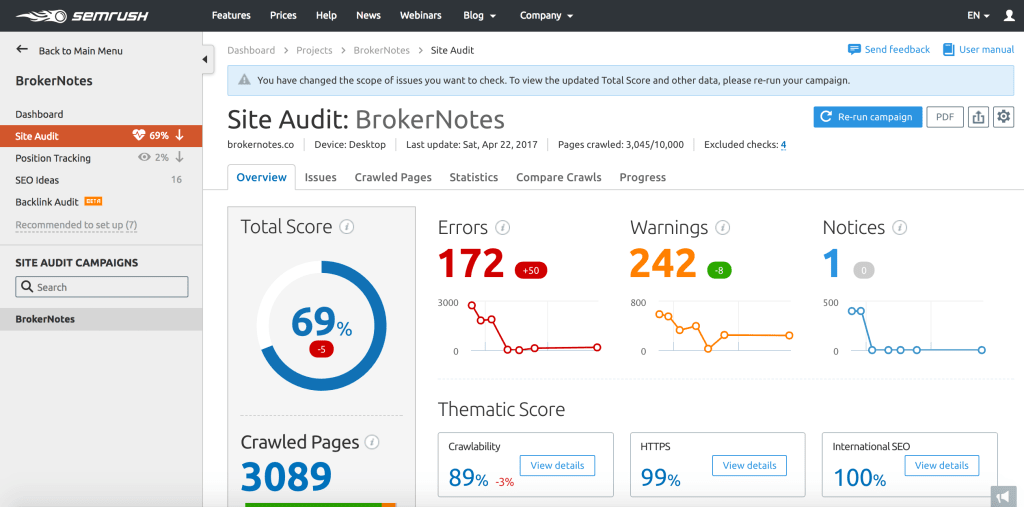Viewport: 1024px width, 507px height.
Task: Click the blue Total Score donut chart
Action: (x=321, y=326)
